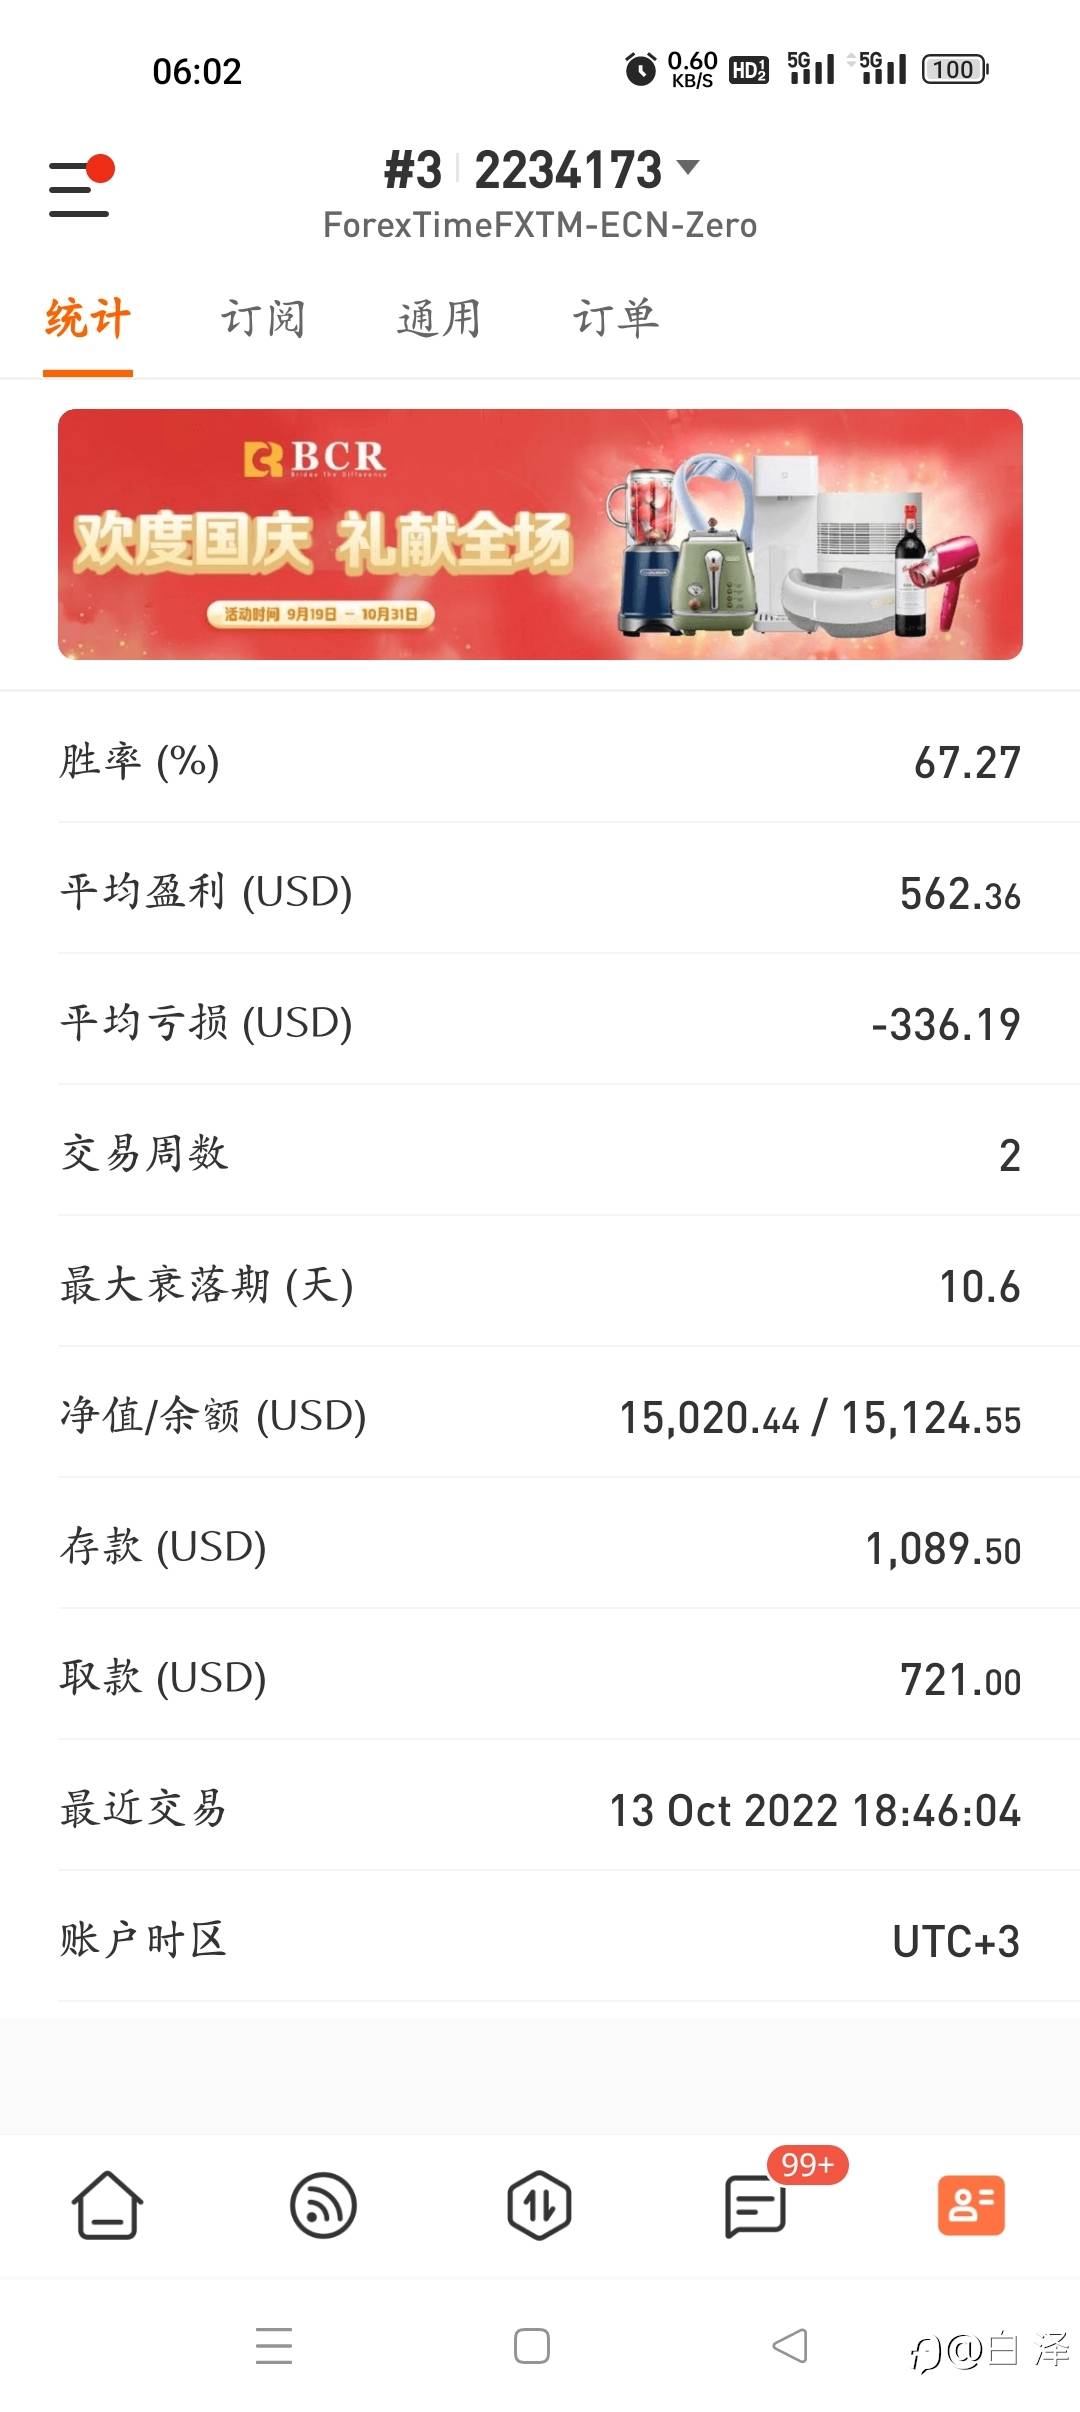Tap the Android recent apps lines icon
The width and height of the screenshot is (1080, 2412).
[x=274, y=2346]
